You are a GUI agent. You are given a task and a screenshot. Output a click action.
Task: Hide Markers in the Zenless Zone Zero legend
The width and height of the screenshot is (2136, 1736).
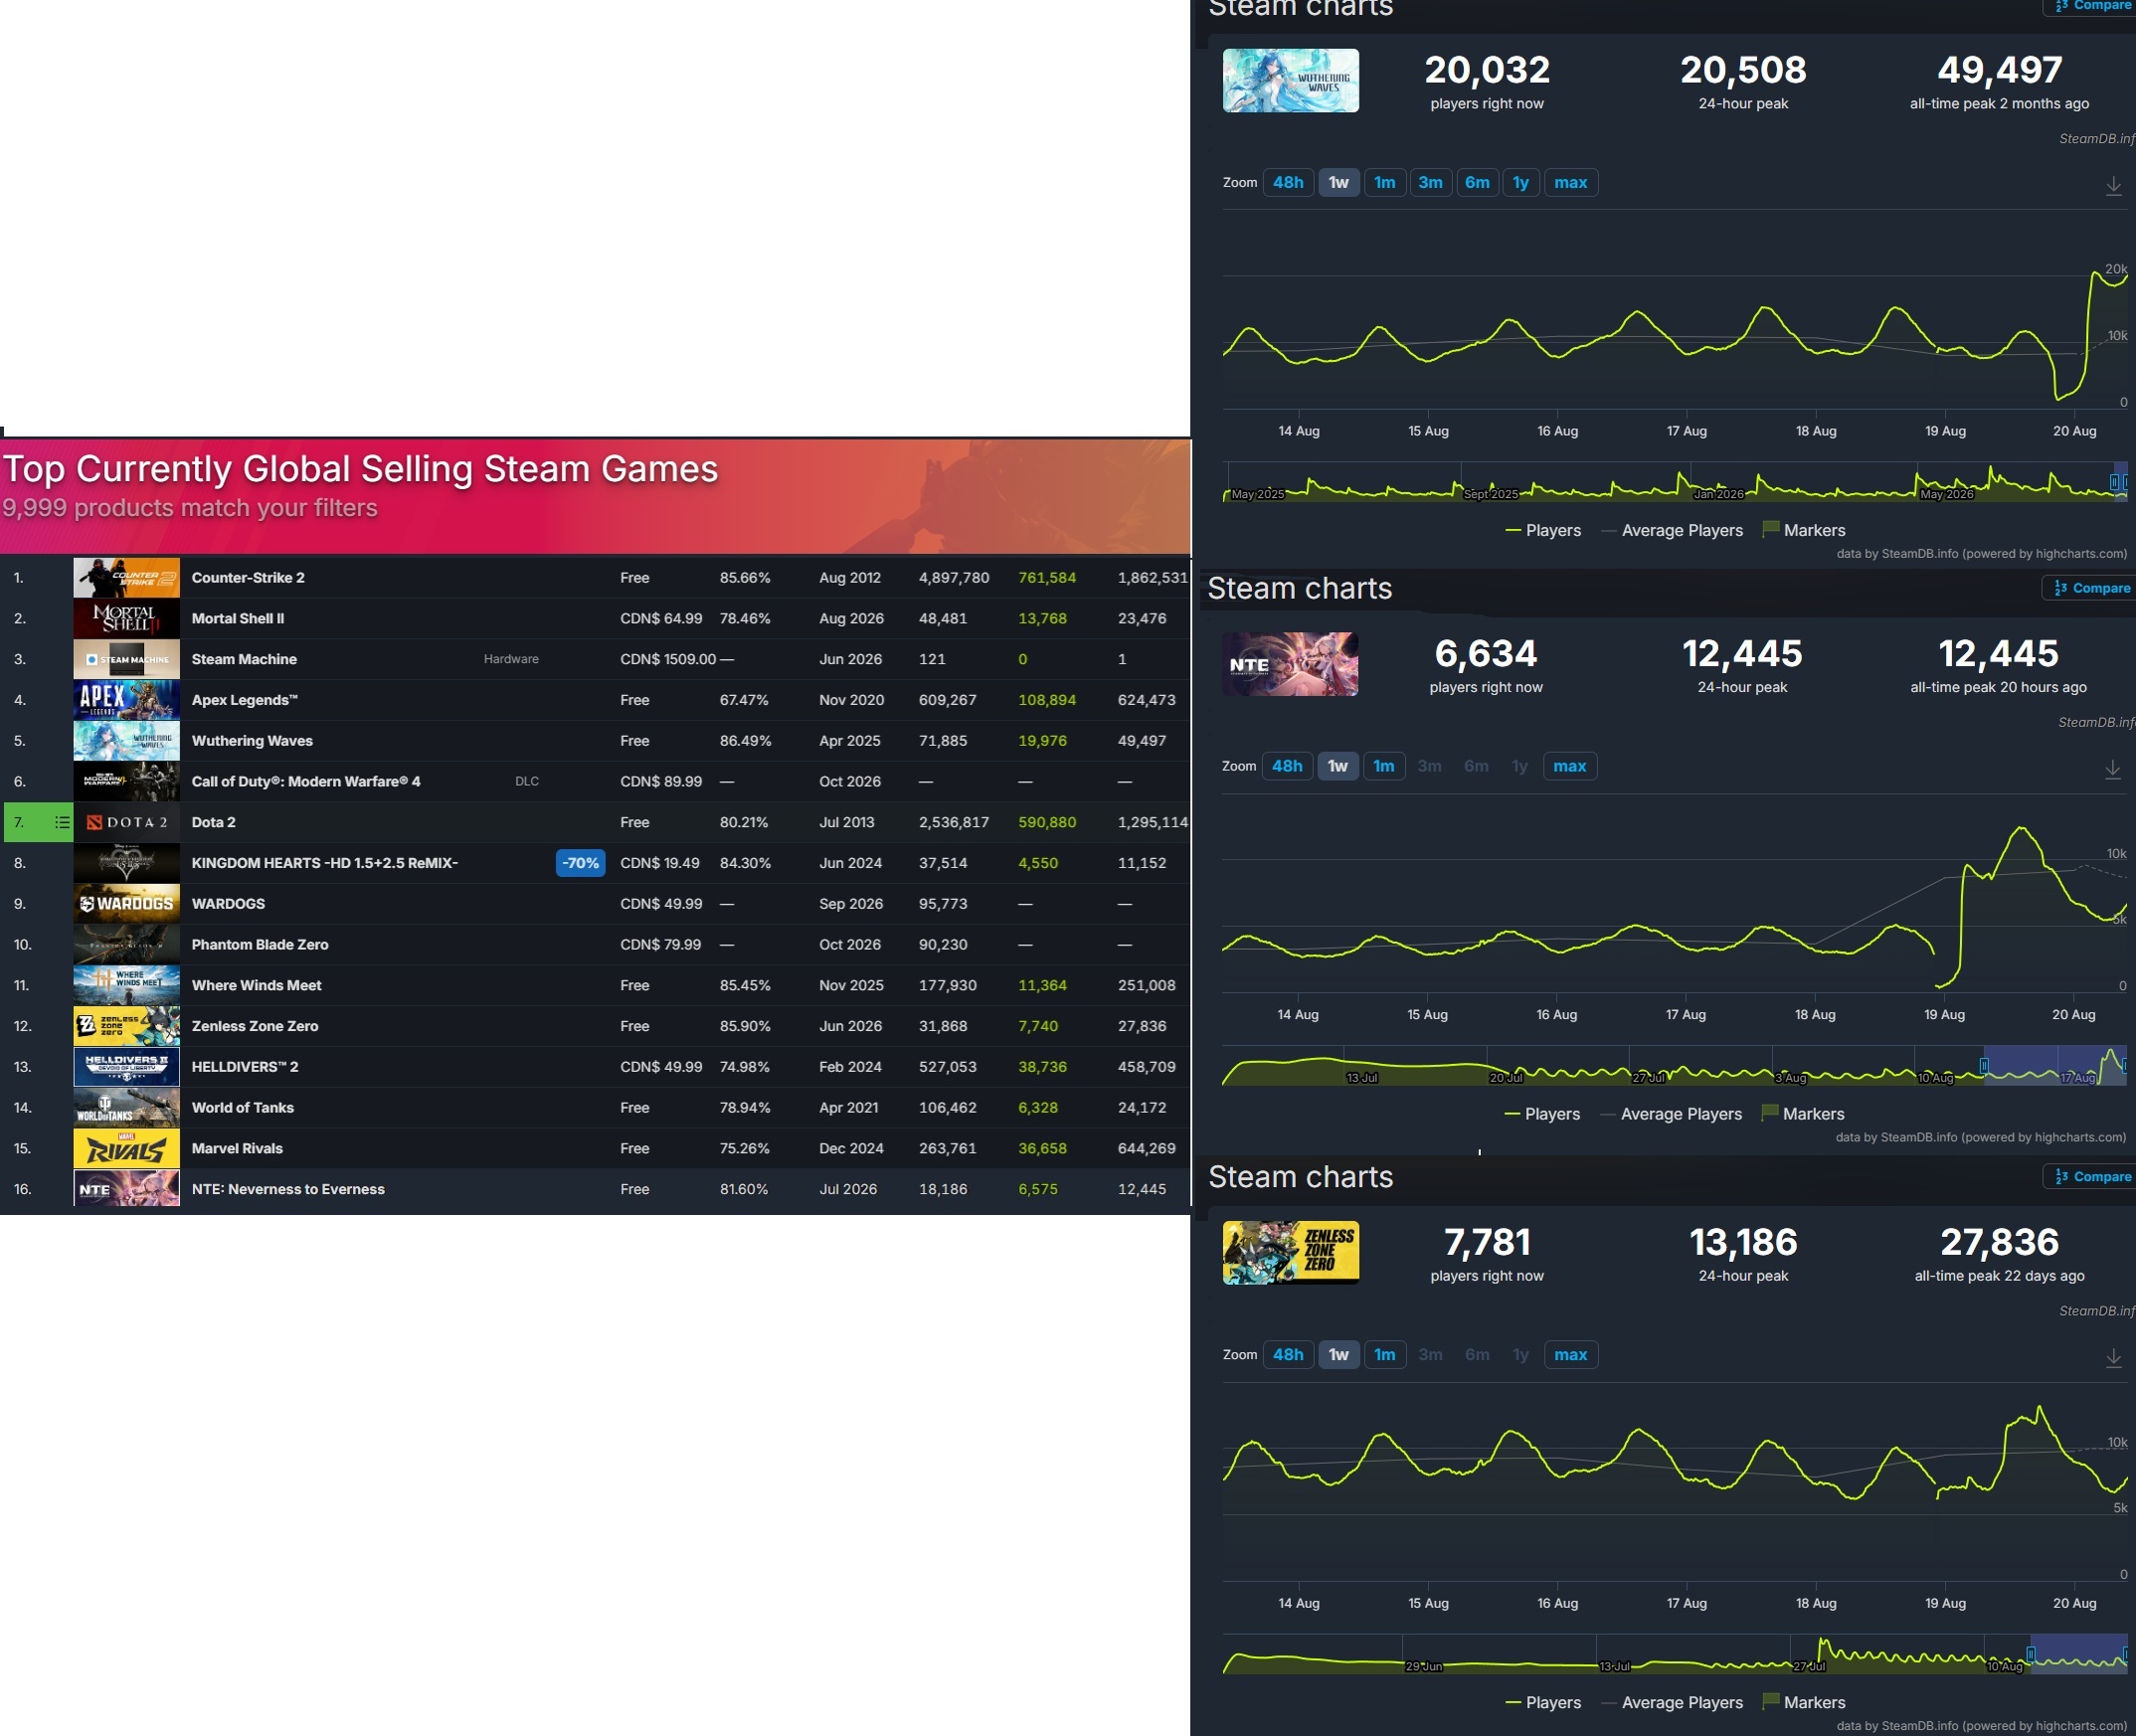coord(1803,1702)
